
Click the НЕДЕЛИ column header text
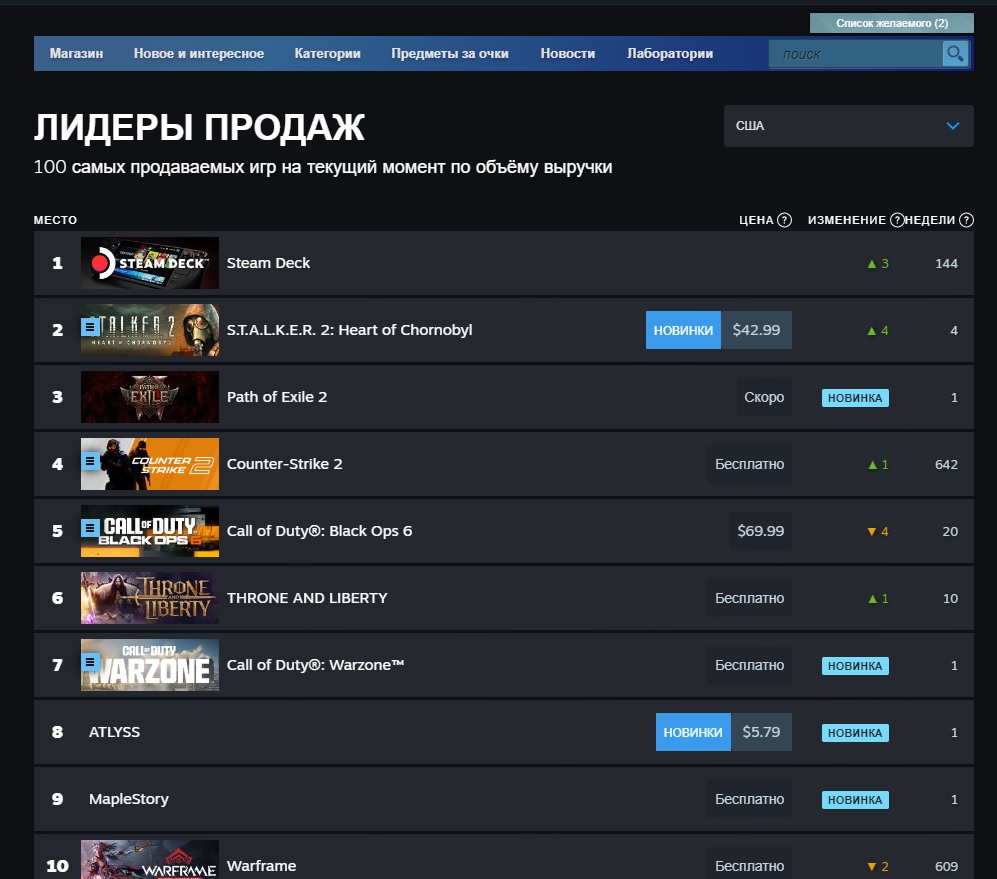(930, 220)
